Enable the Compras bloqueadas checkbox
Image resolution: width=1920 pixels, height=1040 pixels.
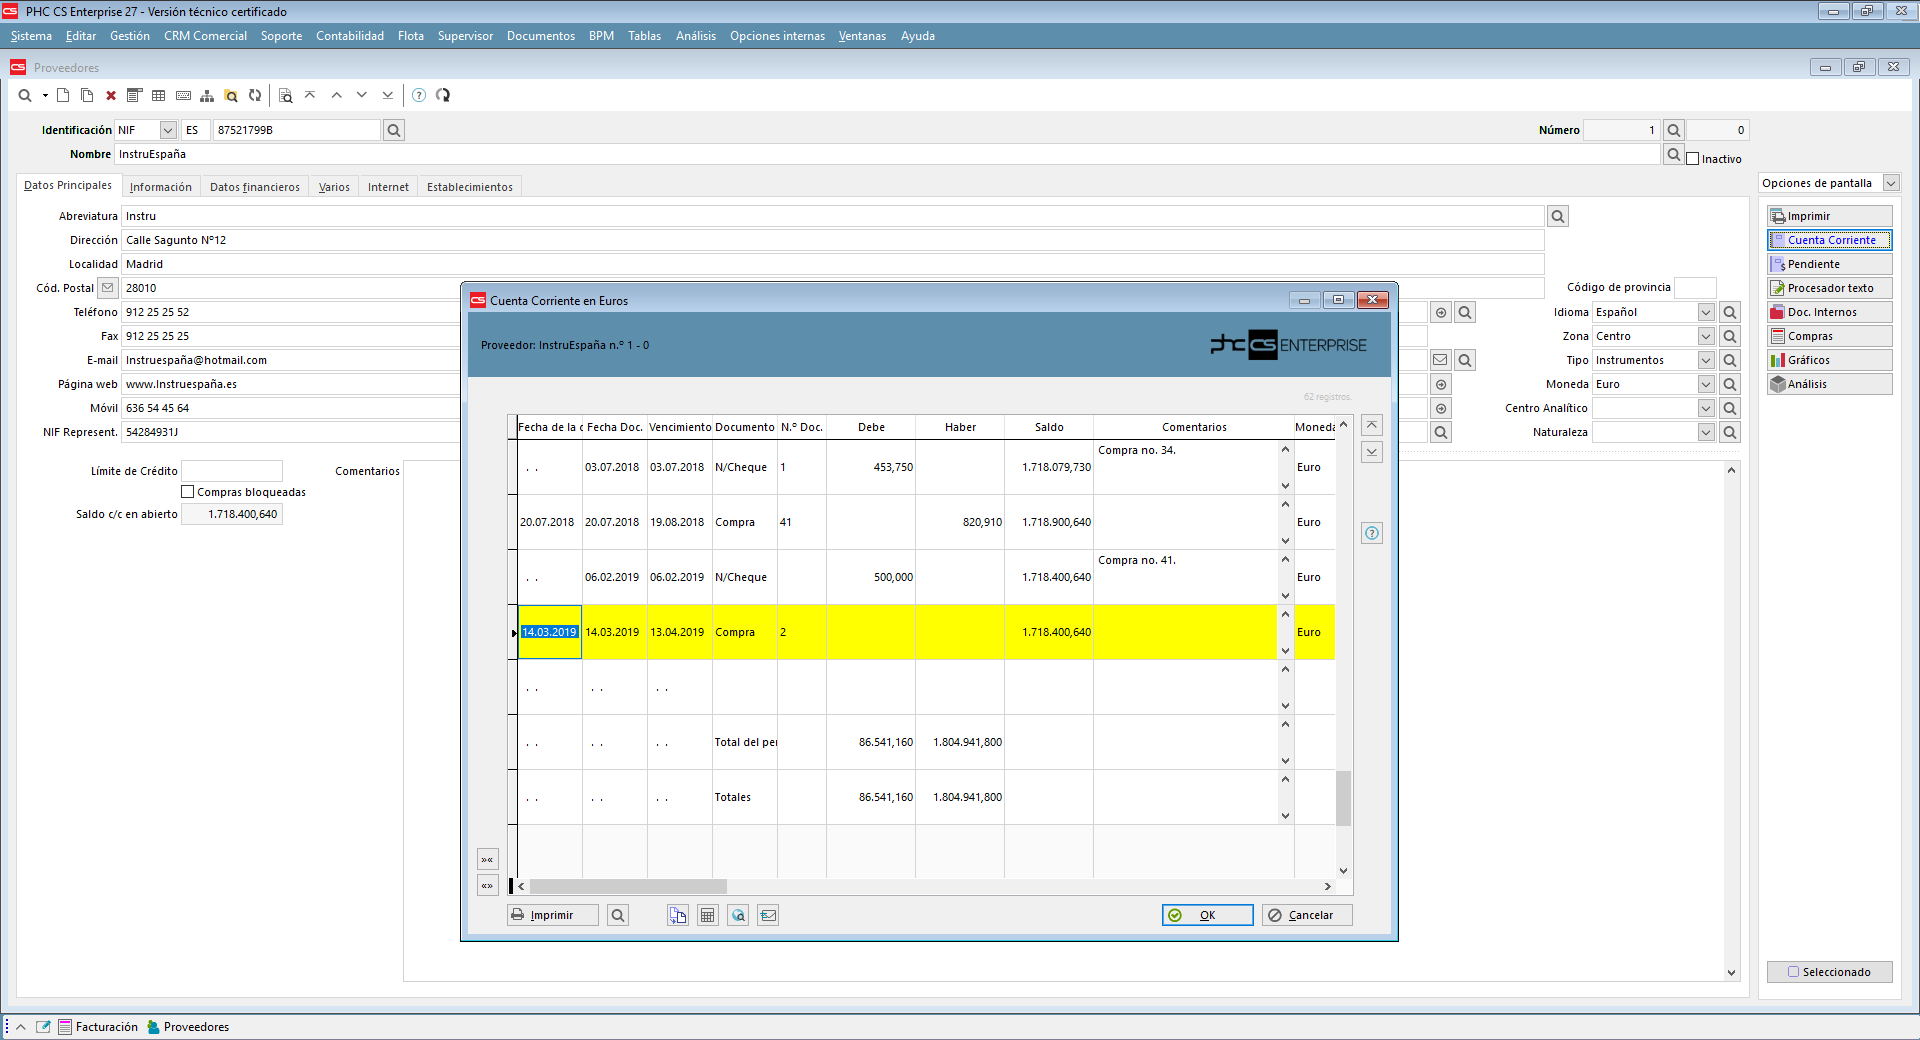(187, 492)
